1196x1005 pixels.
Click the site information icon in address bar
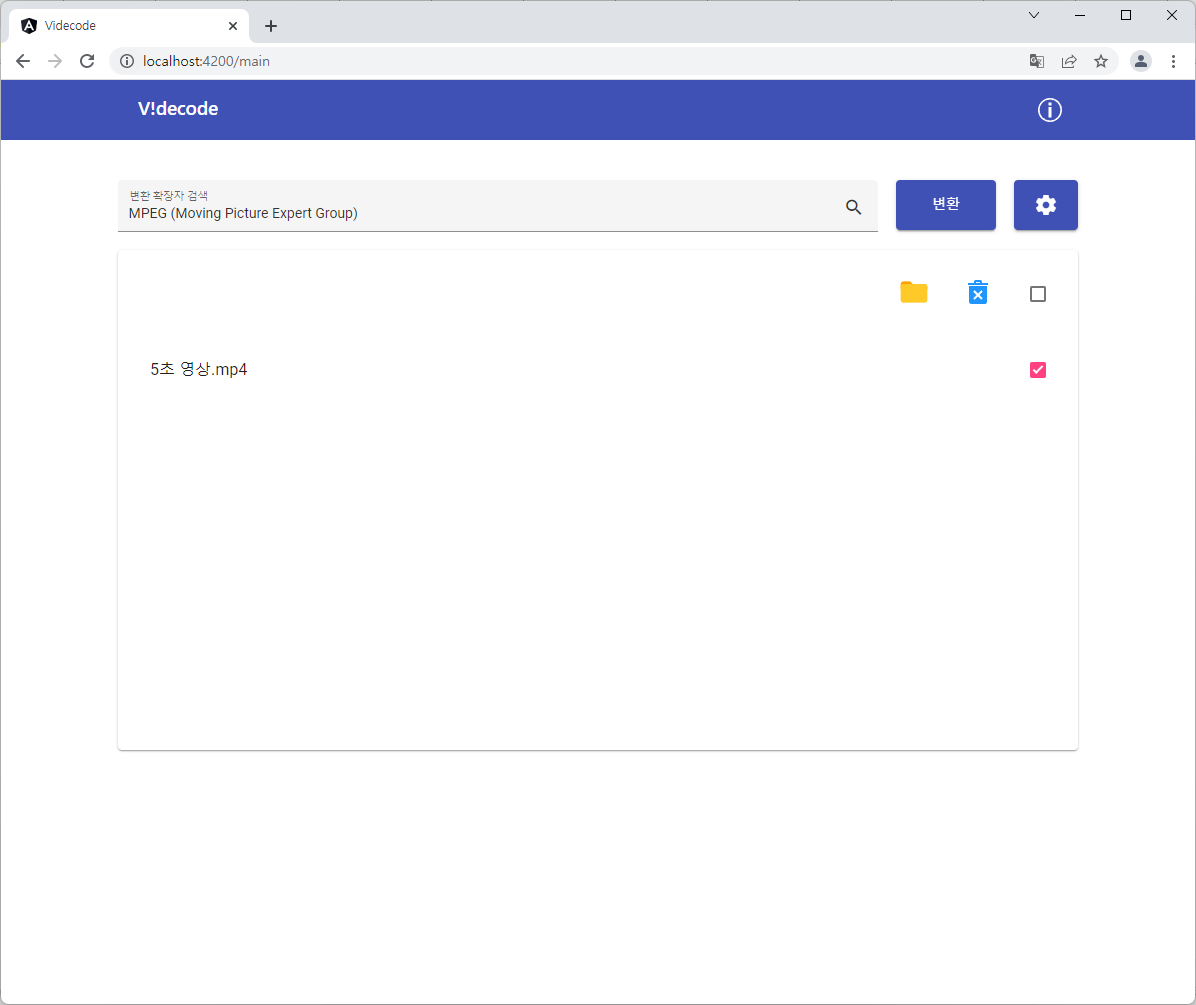pos(127,61)
